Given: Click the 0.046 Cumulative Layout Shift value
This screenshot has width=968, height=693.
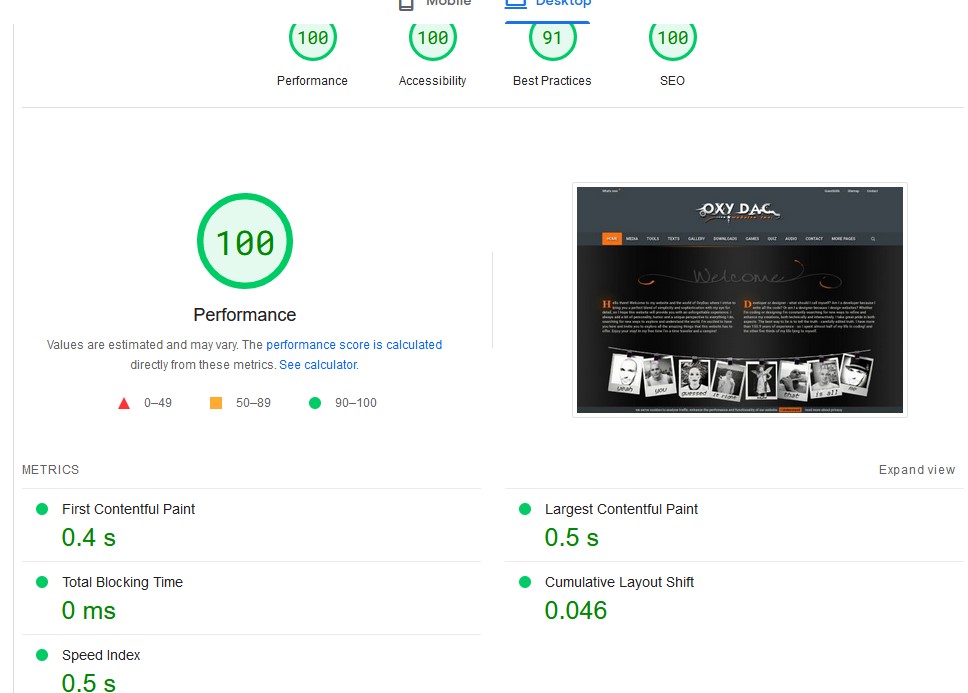Looking at the screenshot, I should coord(576,610).
